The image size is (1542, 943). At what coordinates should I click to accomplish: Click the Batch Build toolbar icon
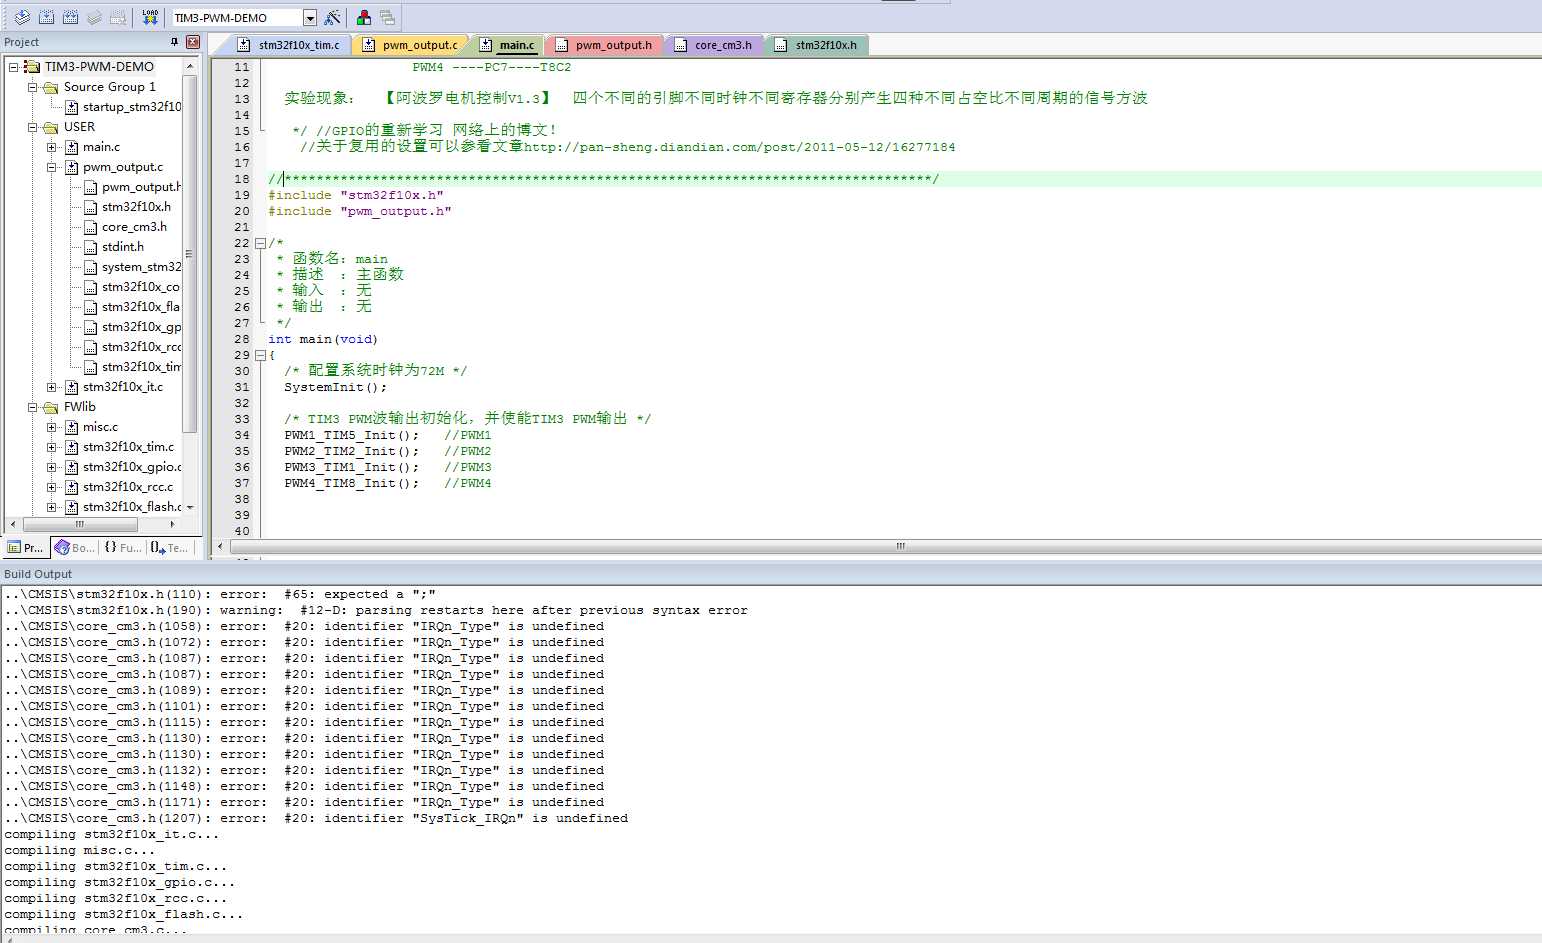tap(94, 17)
